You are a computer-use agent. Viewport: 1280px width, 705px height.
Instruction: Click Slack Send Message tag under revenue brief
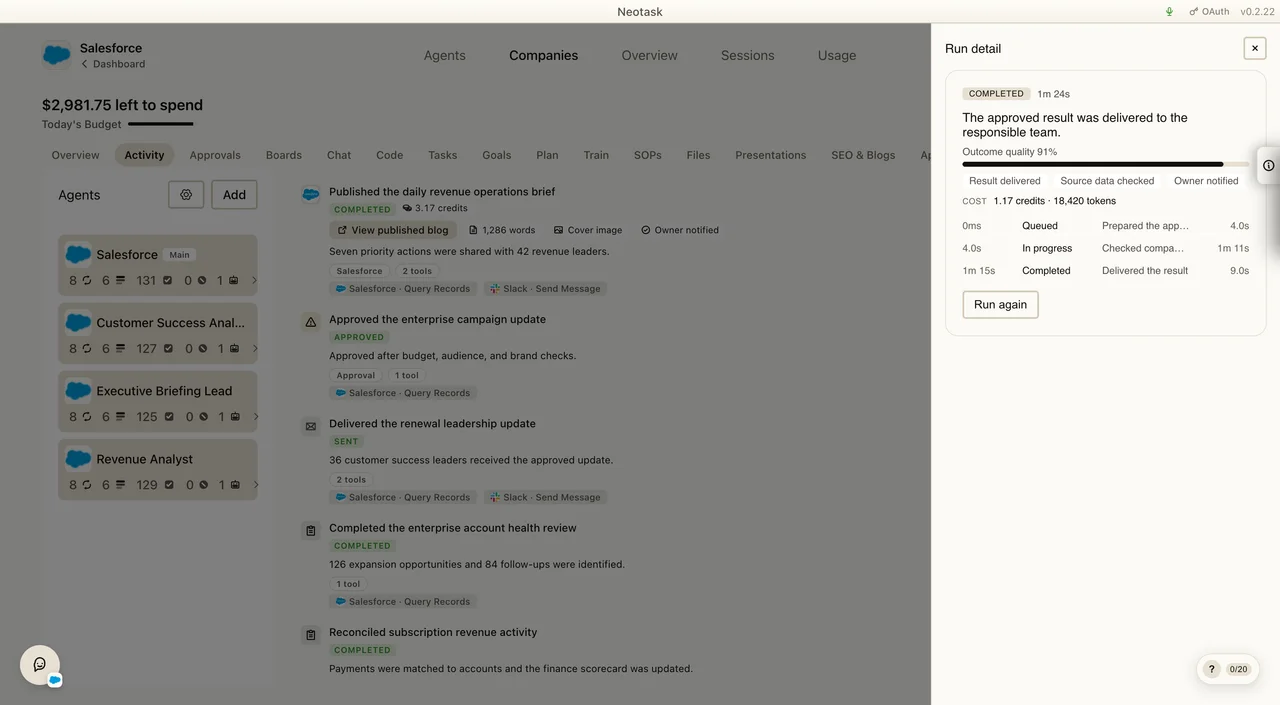pos(545,289)
